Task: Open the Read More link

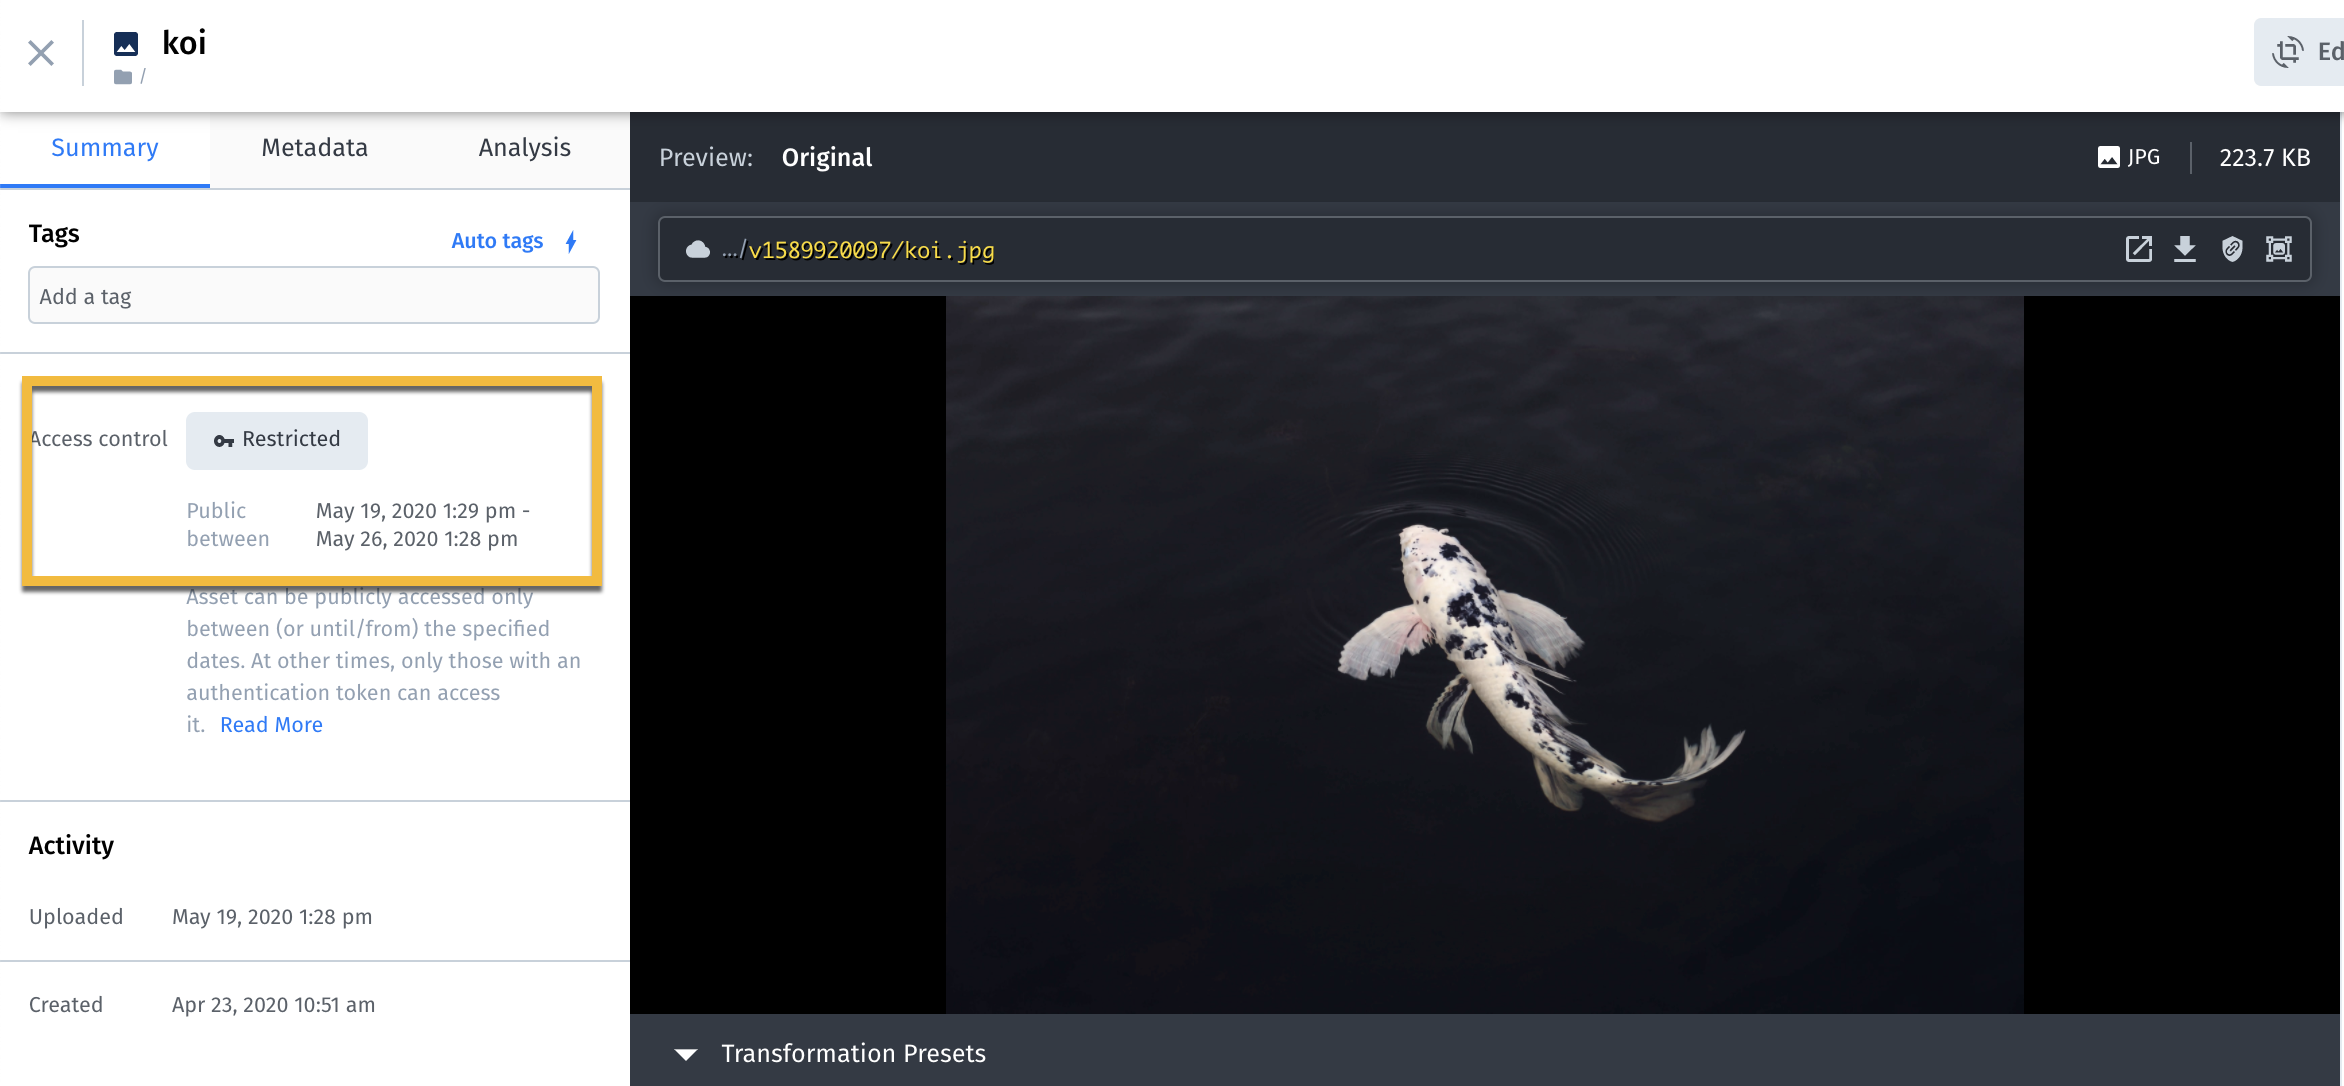Action: click(271, 725)
